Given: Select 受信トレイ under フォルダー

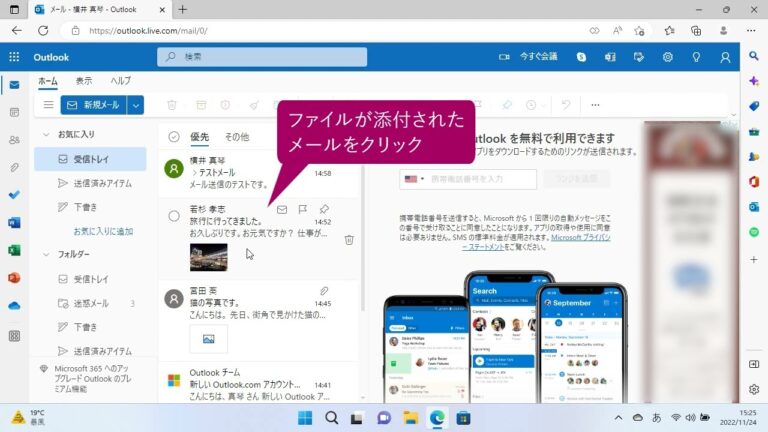Looking at the screenshot, I should click(x=90, y=279).
